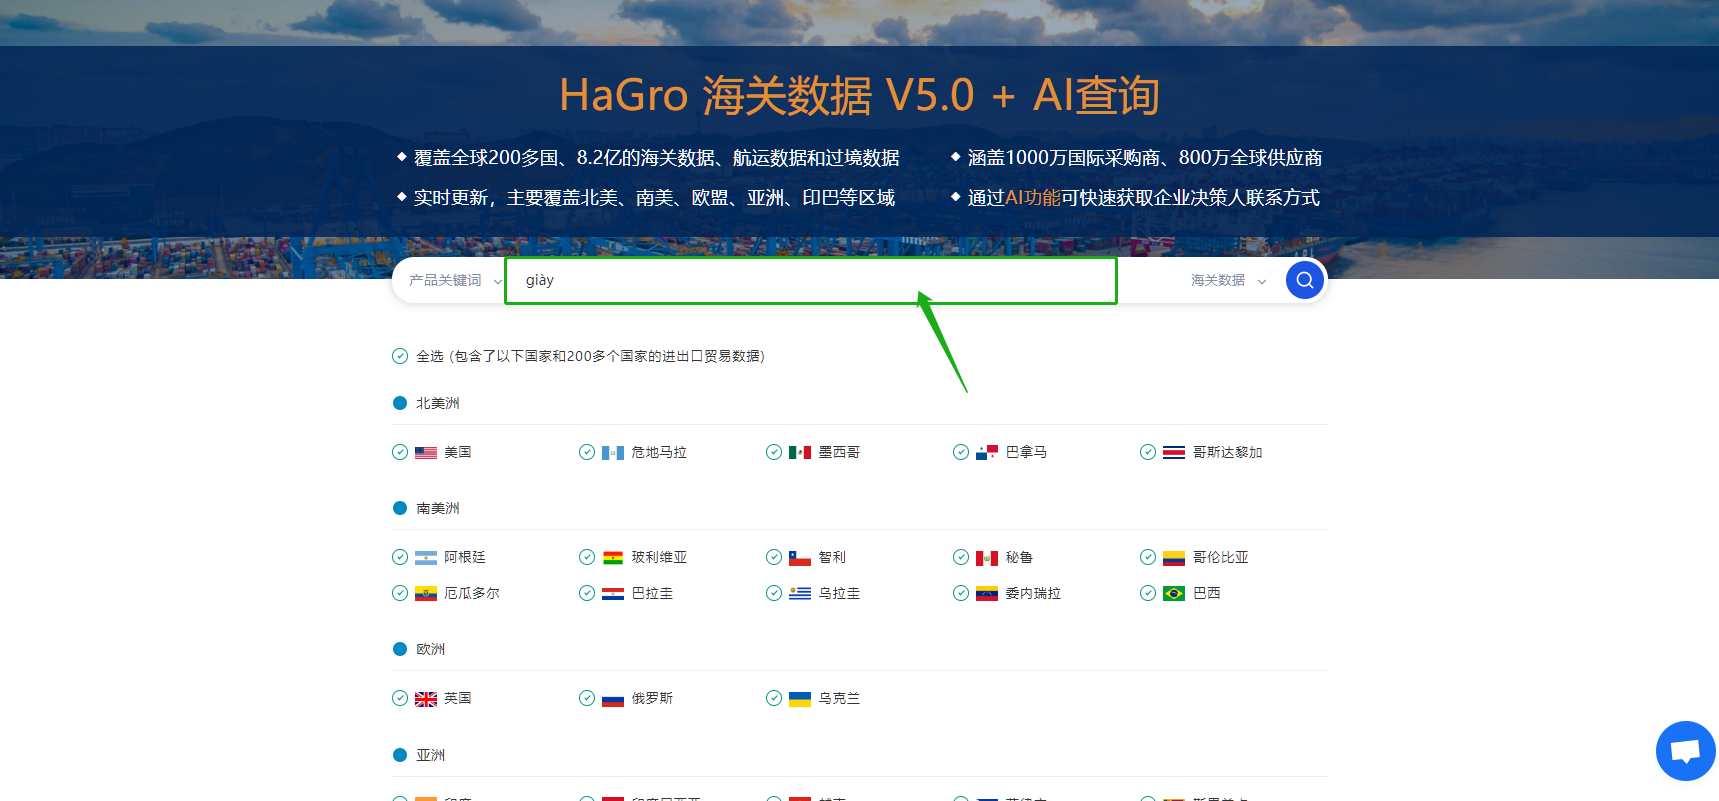1719x801 pixels.
Task: Click the UK flag icon
Action: point(426,699)
